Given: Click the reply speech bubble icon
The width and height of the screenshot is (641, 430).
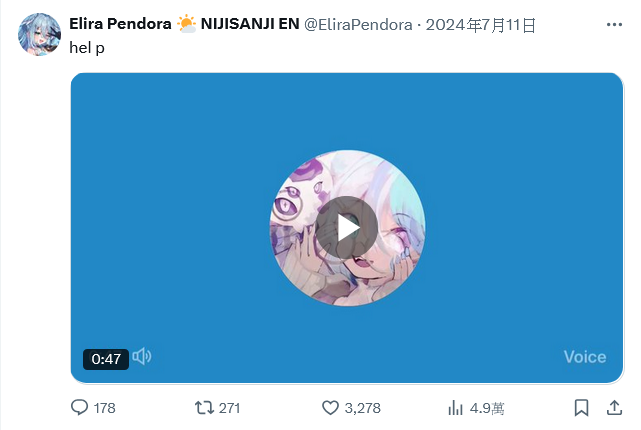Looking at the screenshot, I should click(79, 408).
